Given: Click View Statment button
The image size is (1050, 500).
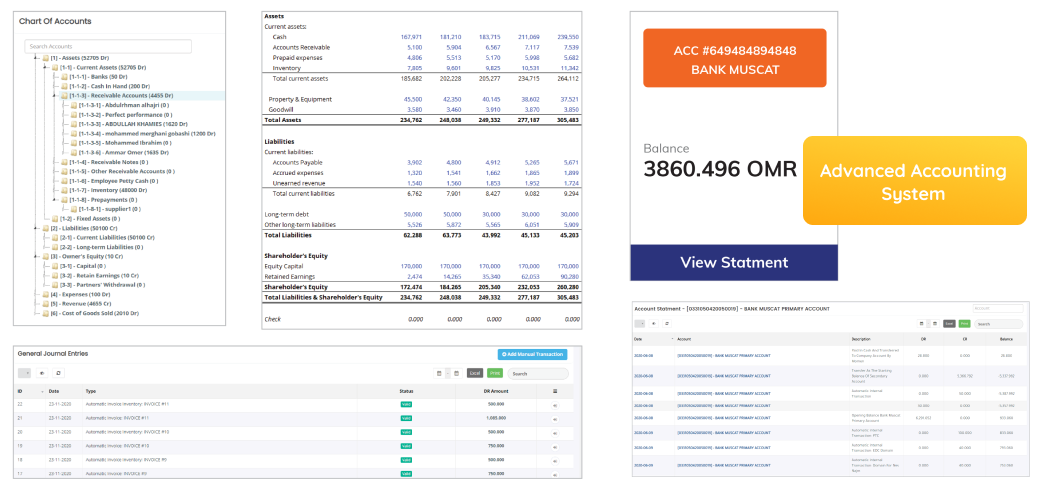Looking at the screenshot, I should click(734, 262).
